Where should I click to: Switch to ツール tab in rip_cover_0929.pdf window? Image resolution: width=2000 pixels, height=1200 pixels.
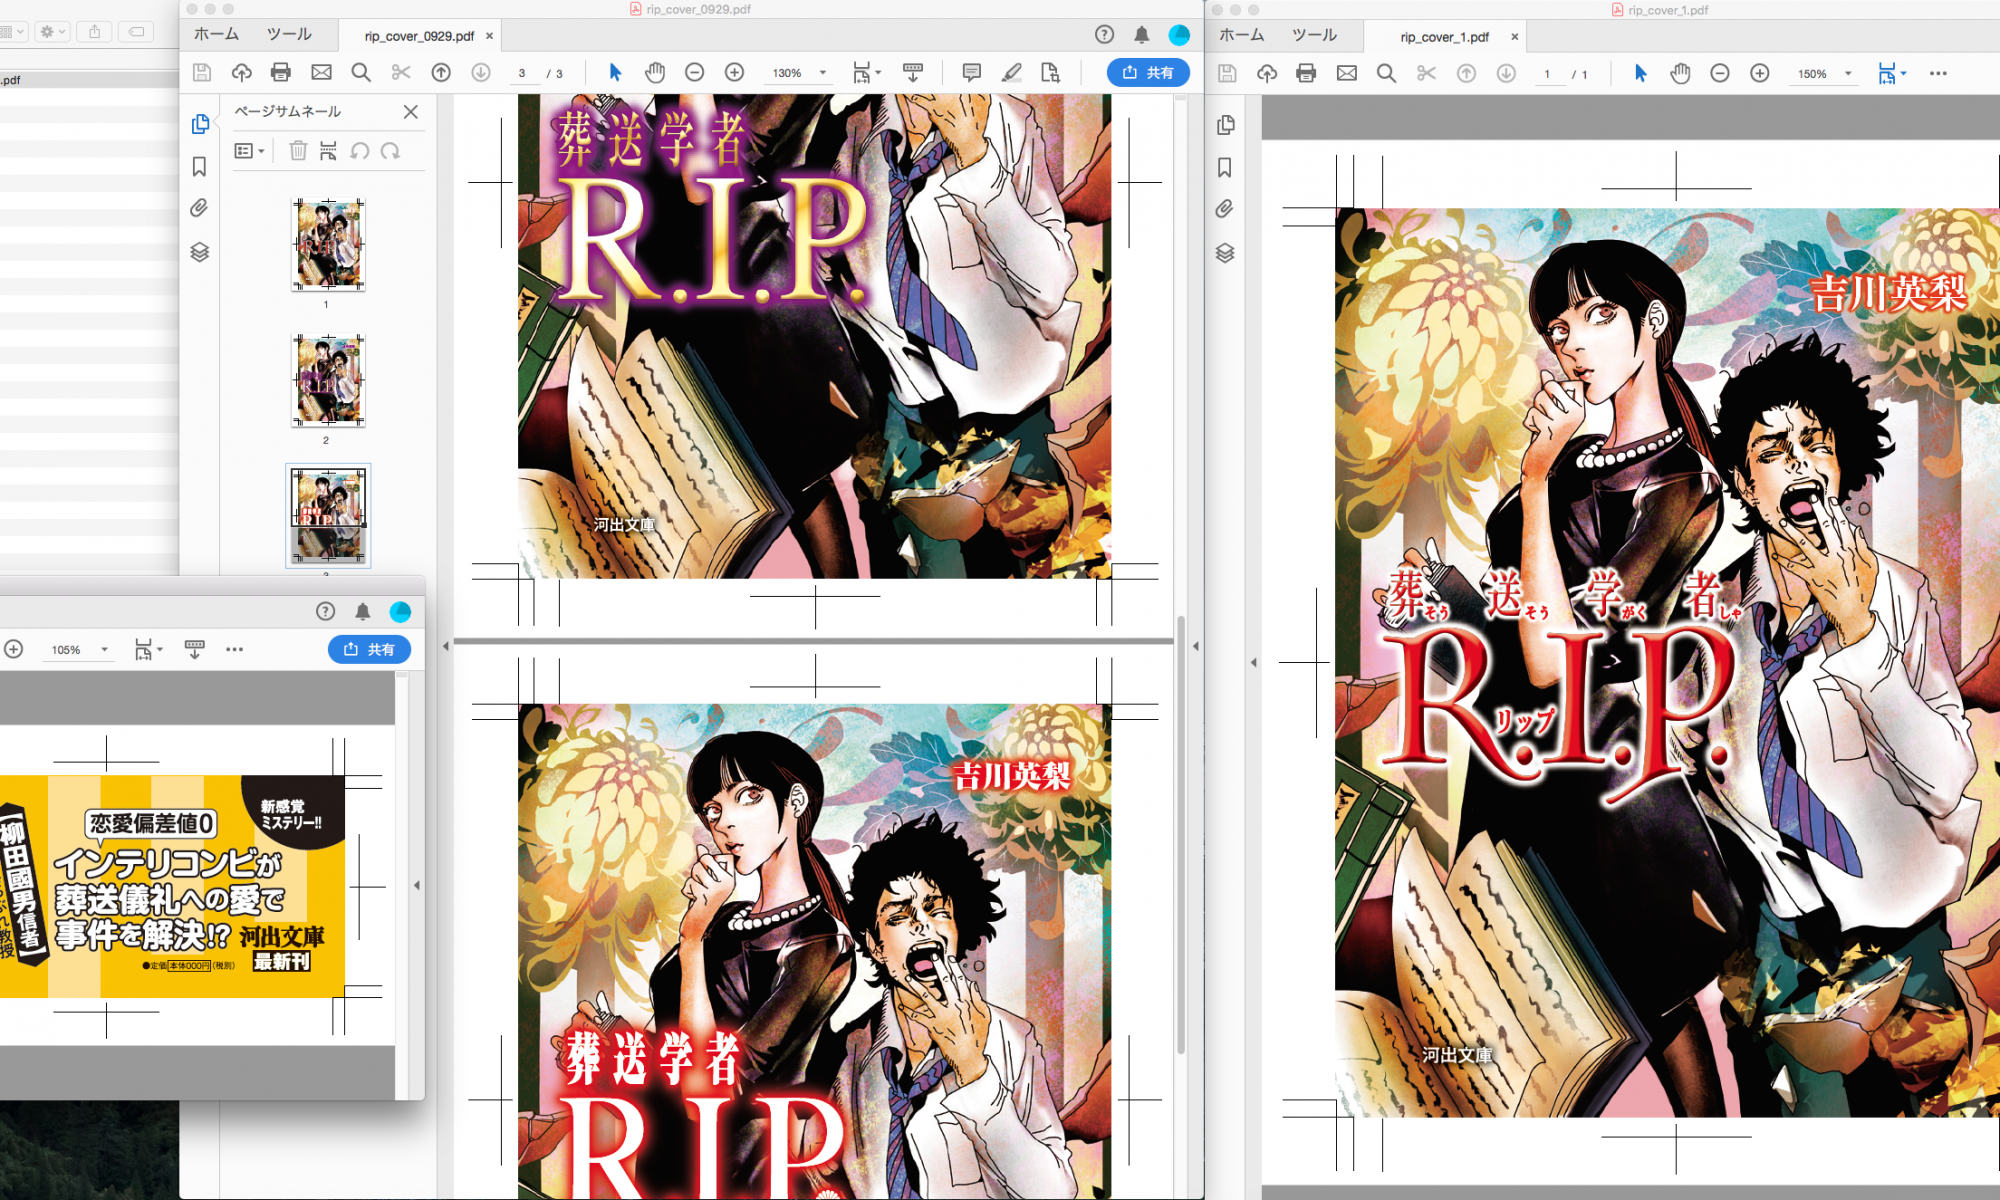click(x=289, y=34)
